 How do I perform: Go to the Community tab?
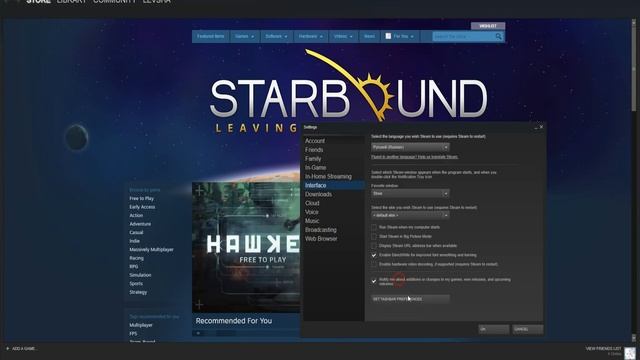[115, 2]
